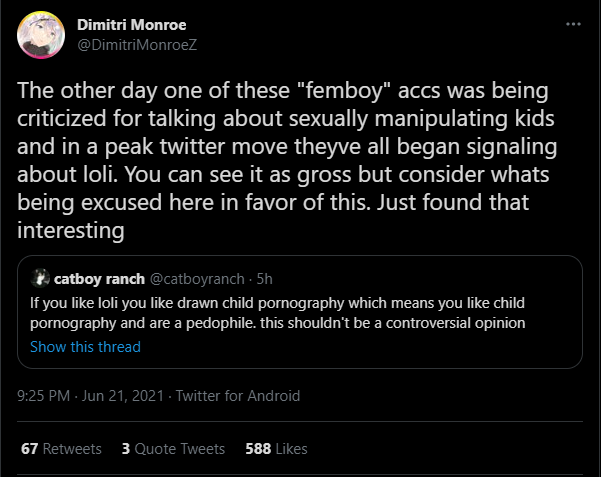Click catboy ranch's small avatar
The height and width of the screenshot is (477, 601).
pos(40,278)
